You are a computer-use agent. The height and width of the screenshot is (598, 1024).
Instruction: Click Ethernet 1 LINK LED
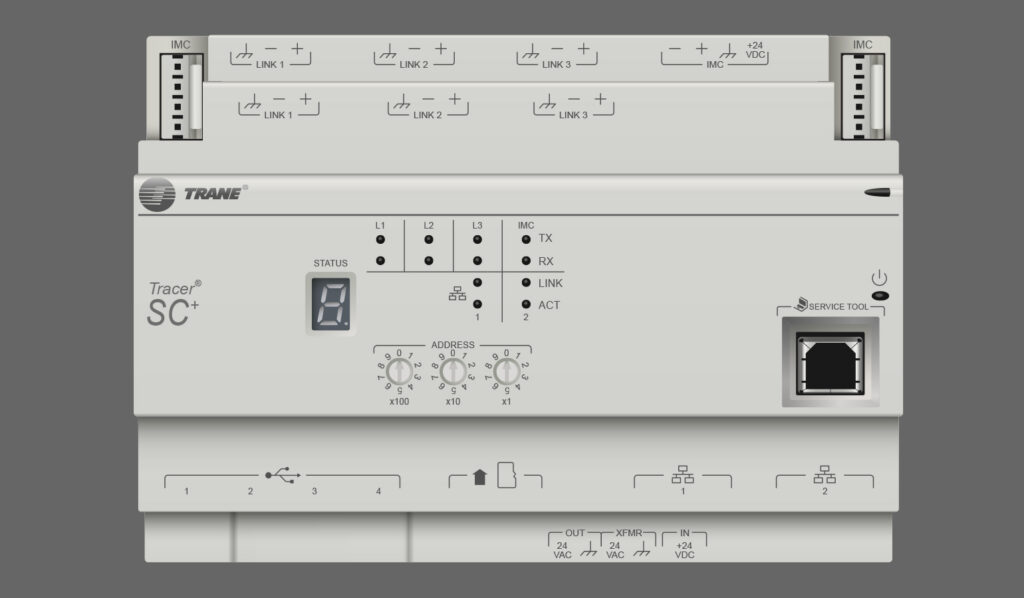477,283
